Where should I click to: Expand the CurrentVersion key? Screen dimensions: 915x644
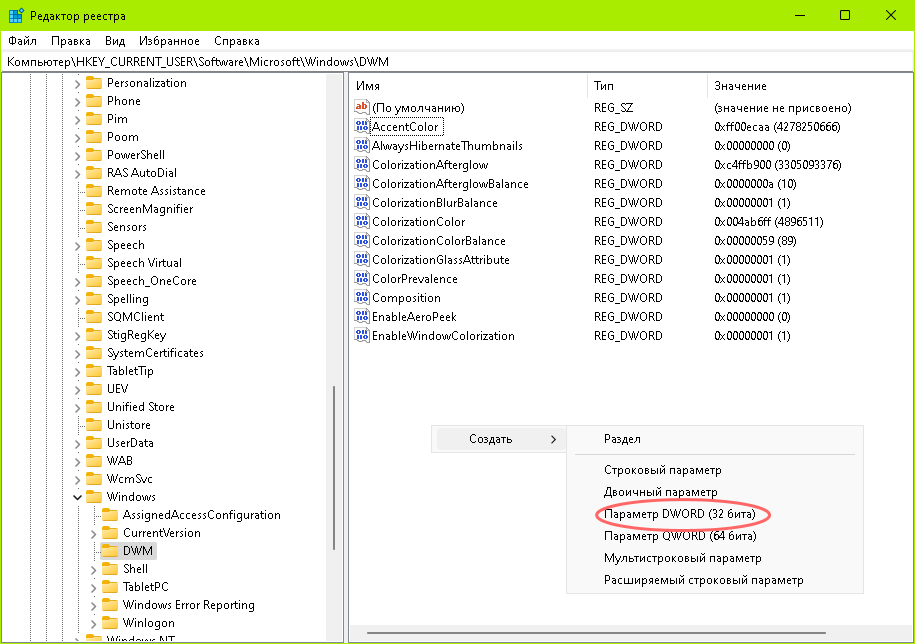point(93,533)
